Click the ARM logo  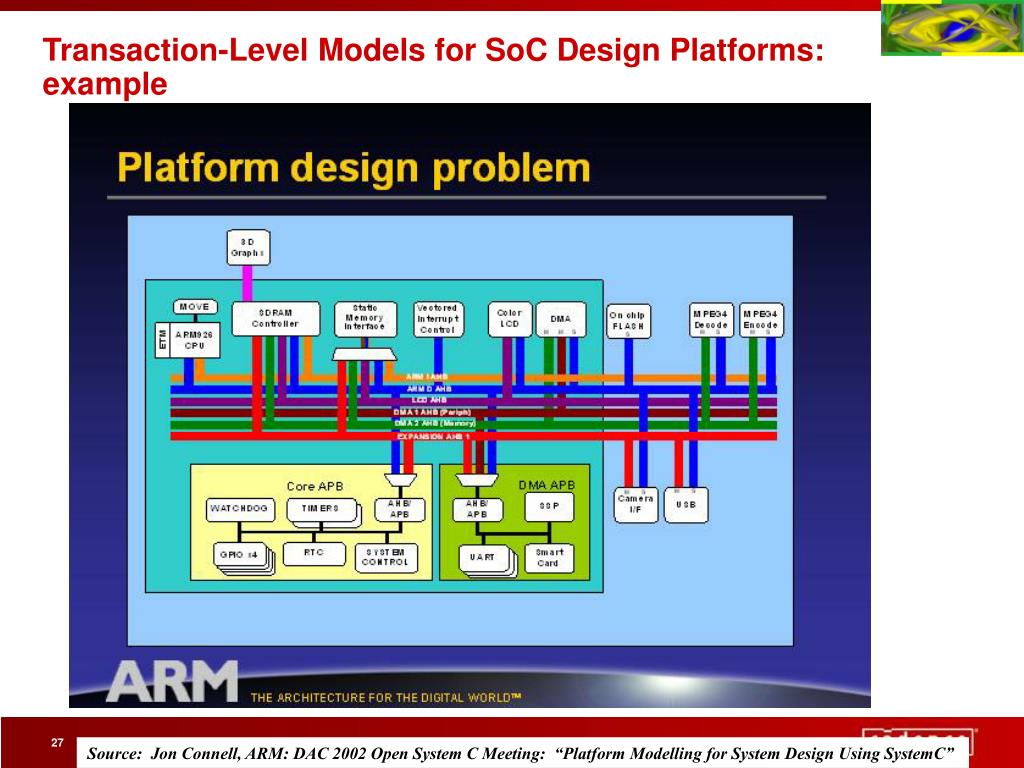tap(172, 680)
